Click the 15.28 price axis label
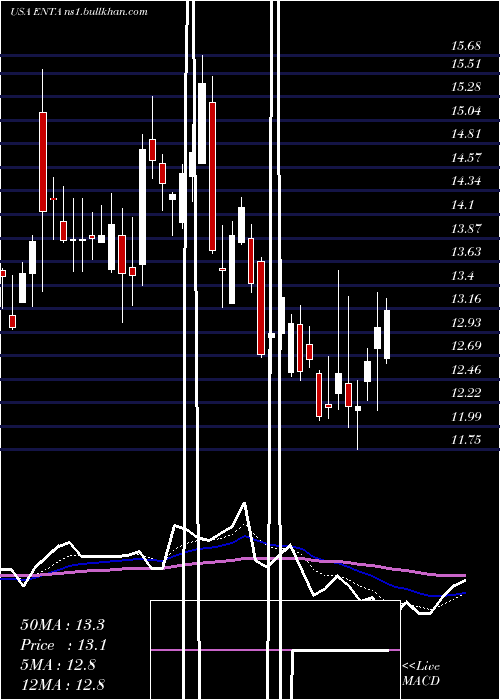 pos(466,87)
